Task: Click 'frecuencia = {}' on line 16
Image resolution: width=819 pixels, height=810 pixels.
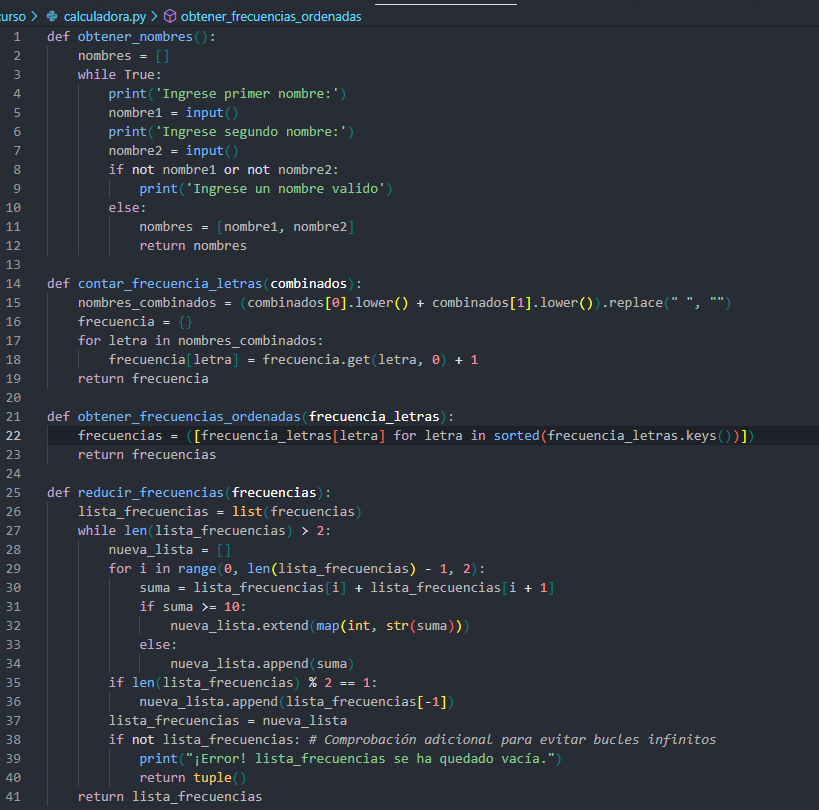Action: (135, 322)
